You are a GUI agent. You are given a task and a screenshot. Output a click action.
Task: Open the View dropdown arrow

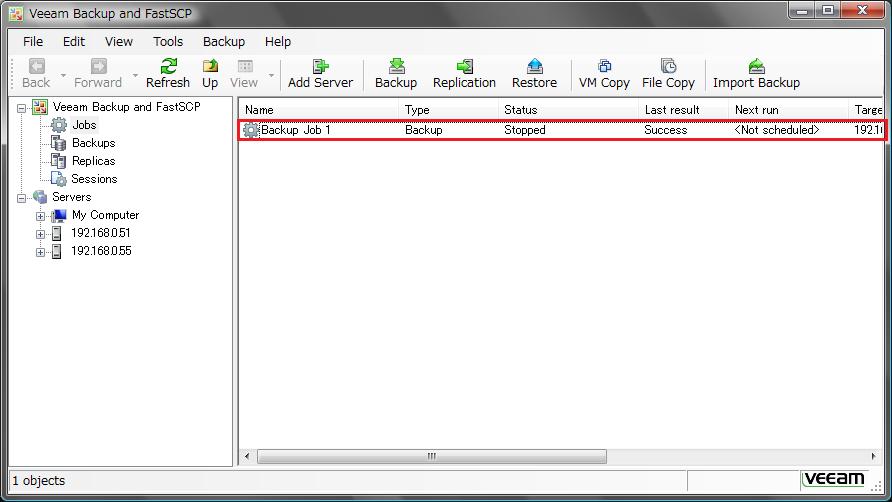tap(271, 75)
